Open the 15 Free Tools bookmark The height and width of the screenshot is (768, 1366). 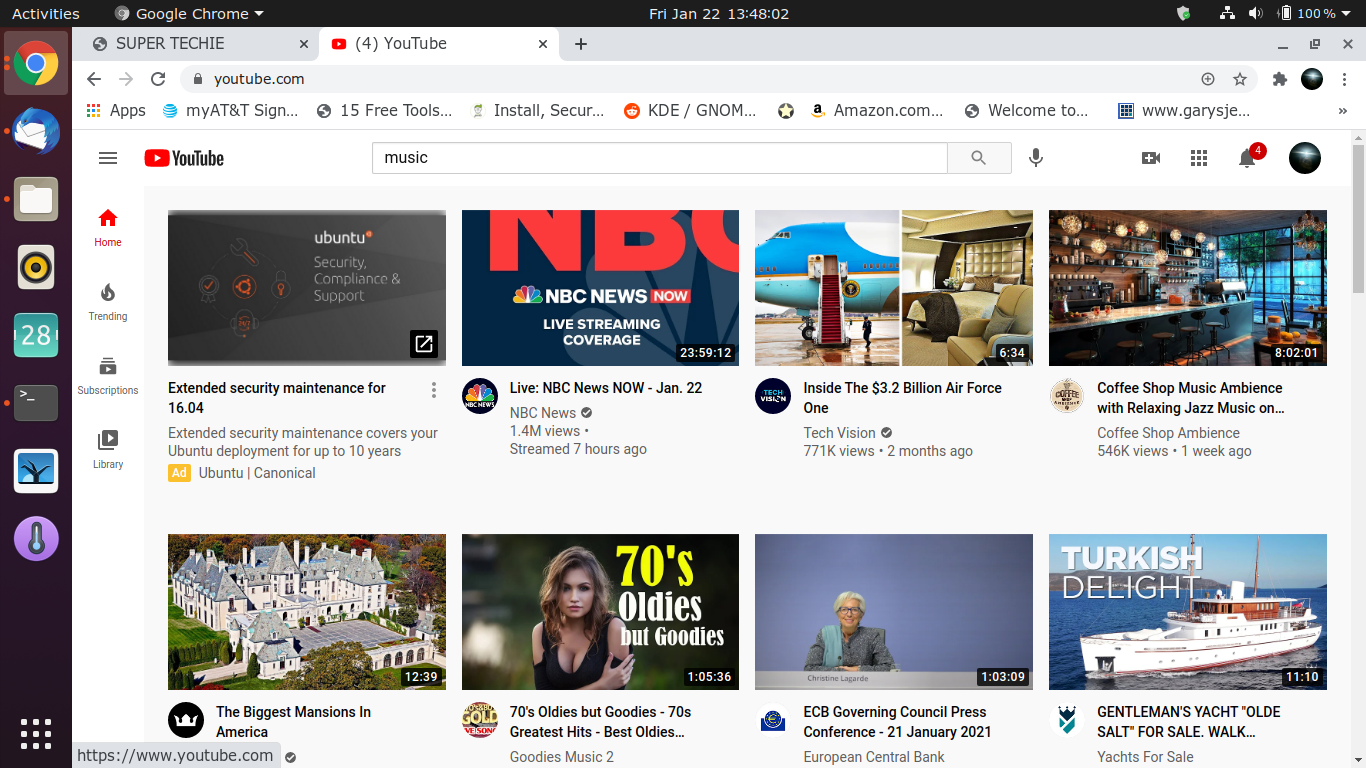pos(384,111)
